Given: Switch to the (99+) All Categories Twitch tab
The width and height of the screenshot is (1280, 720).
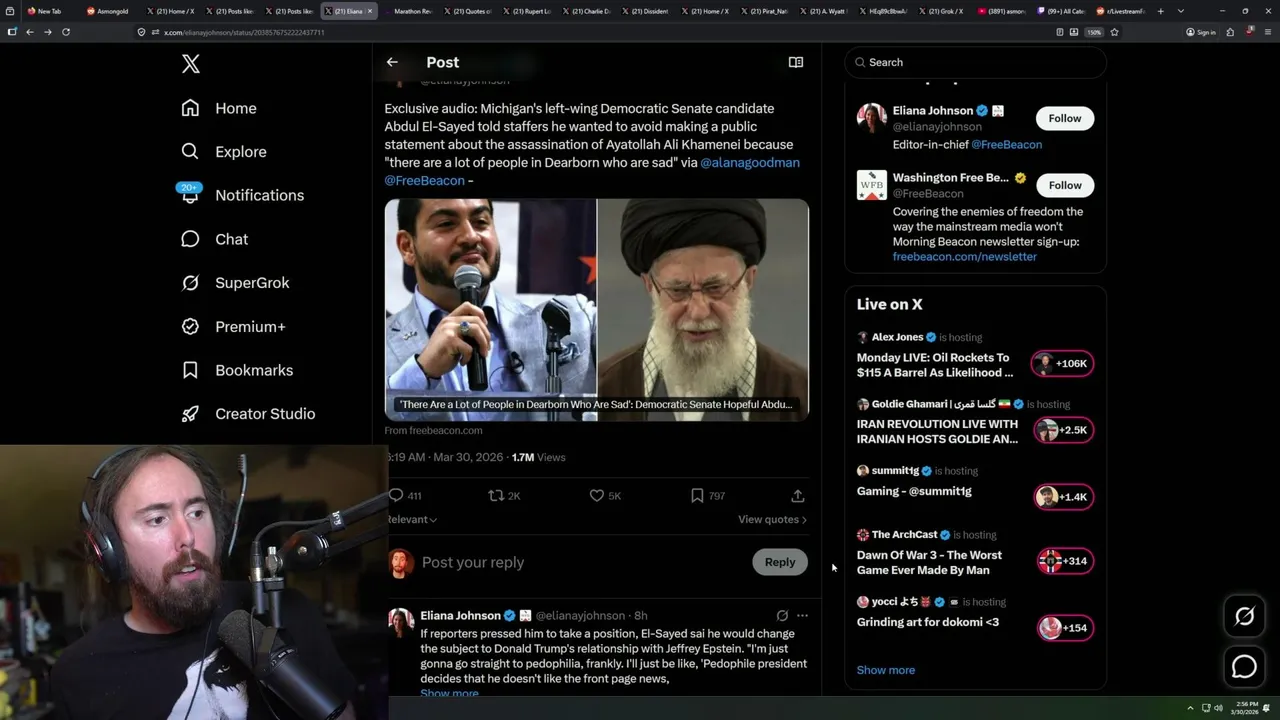Looking at the screenshot, I should pyautogui.click(x=1062, y=11).
